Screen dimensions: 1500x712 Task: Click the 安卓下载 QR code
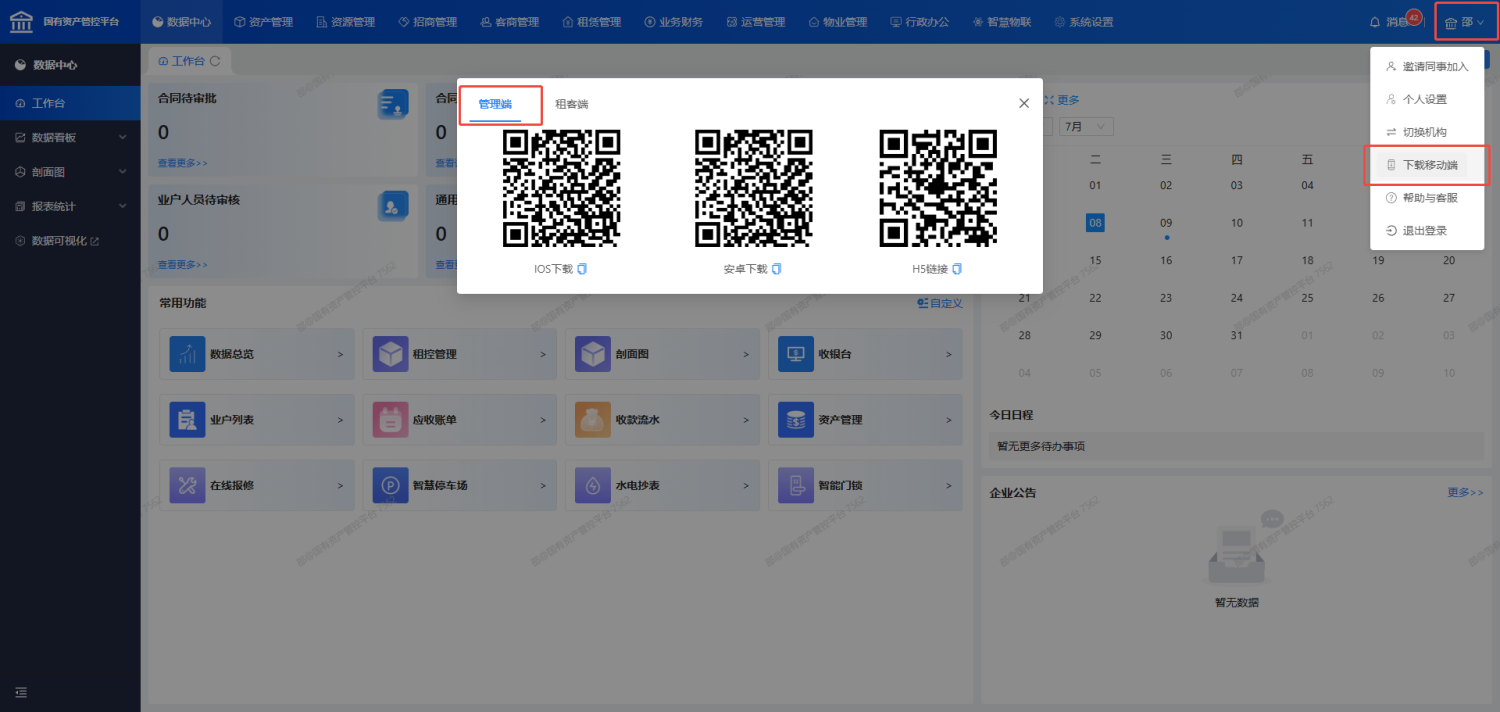click(754, 188)
